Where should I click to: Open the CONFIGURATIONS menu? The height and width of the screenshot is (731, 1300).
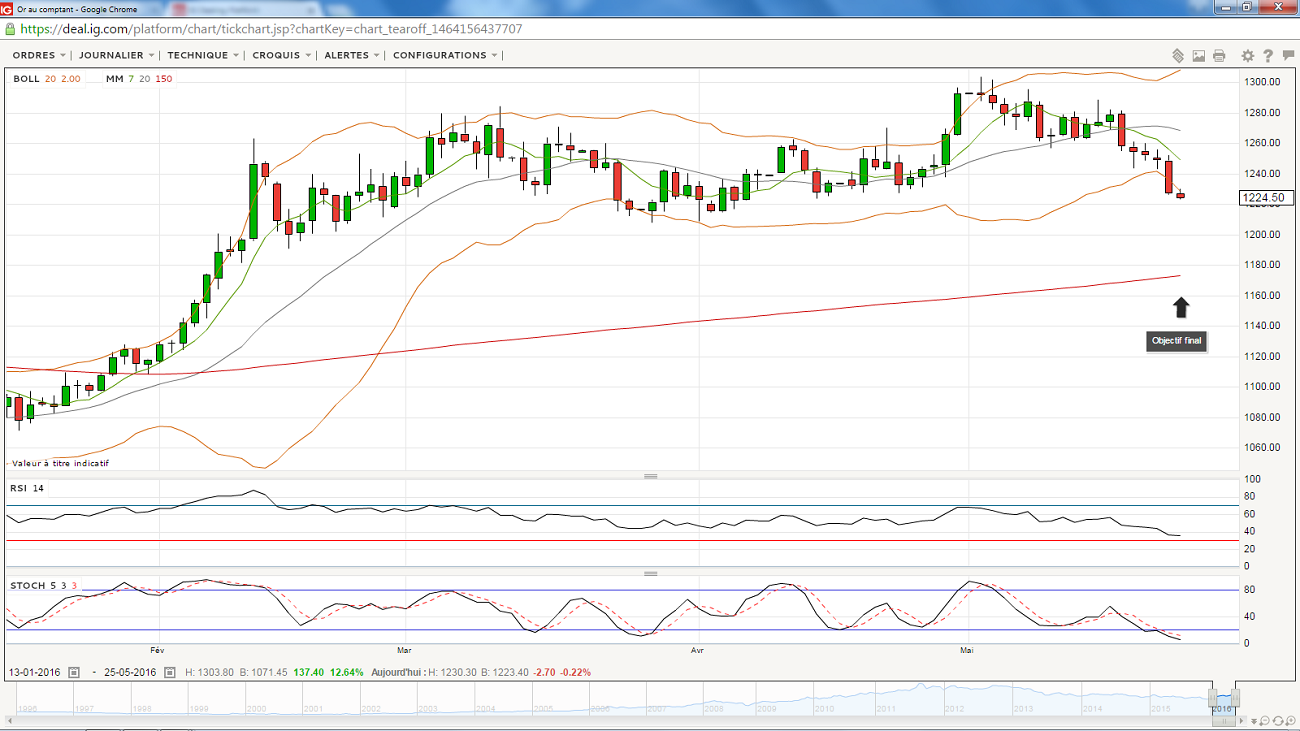point(445,56)
